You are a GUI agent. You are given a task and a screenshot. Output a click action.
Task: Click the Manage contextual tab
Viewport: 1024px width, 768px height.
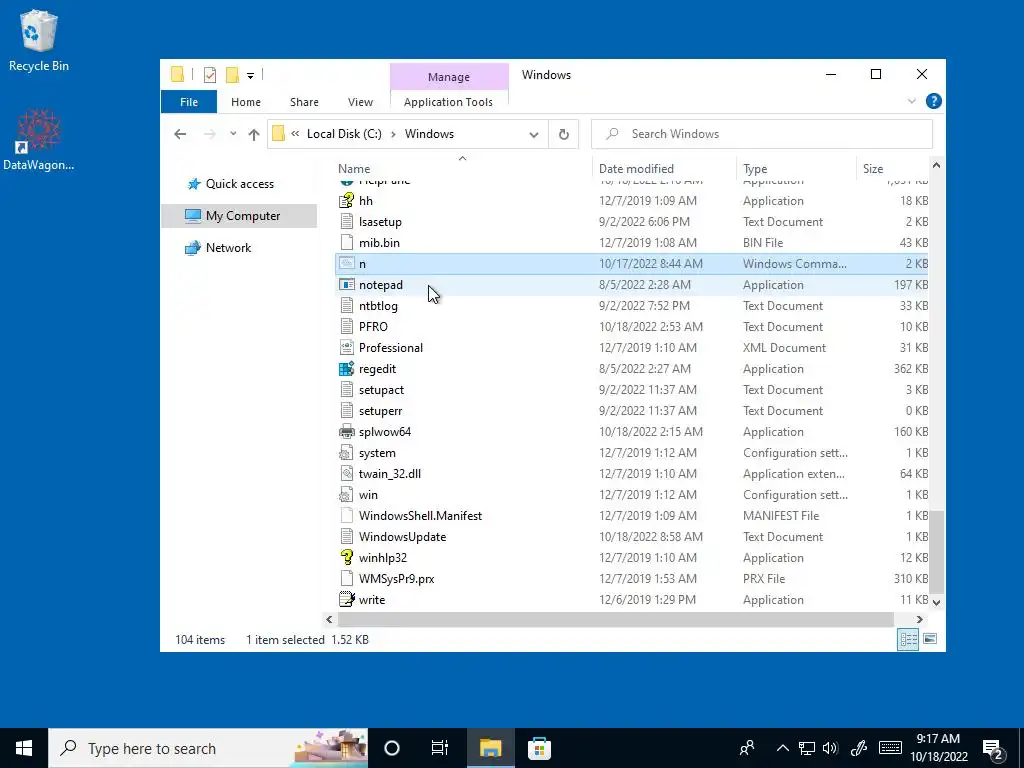coord(449,77)
